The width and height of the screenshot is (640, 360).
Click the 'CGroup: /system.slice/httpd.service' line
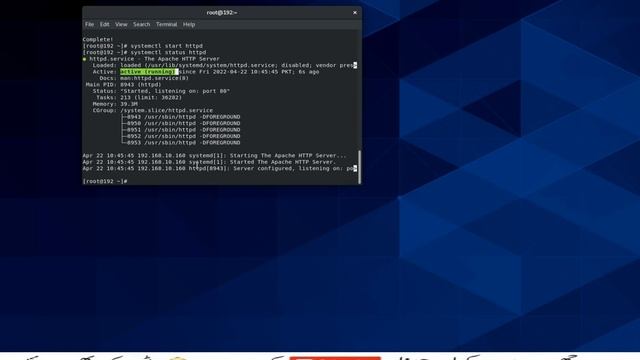[153, 111]
